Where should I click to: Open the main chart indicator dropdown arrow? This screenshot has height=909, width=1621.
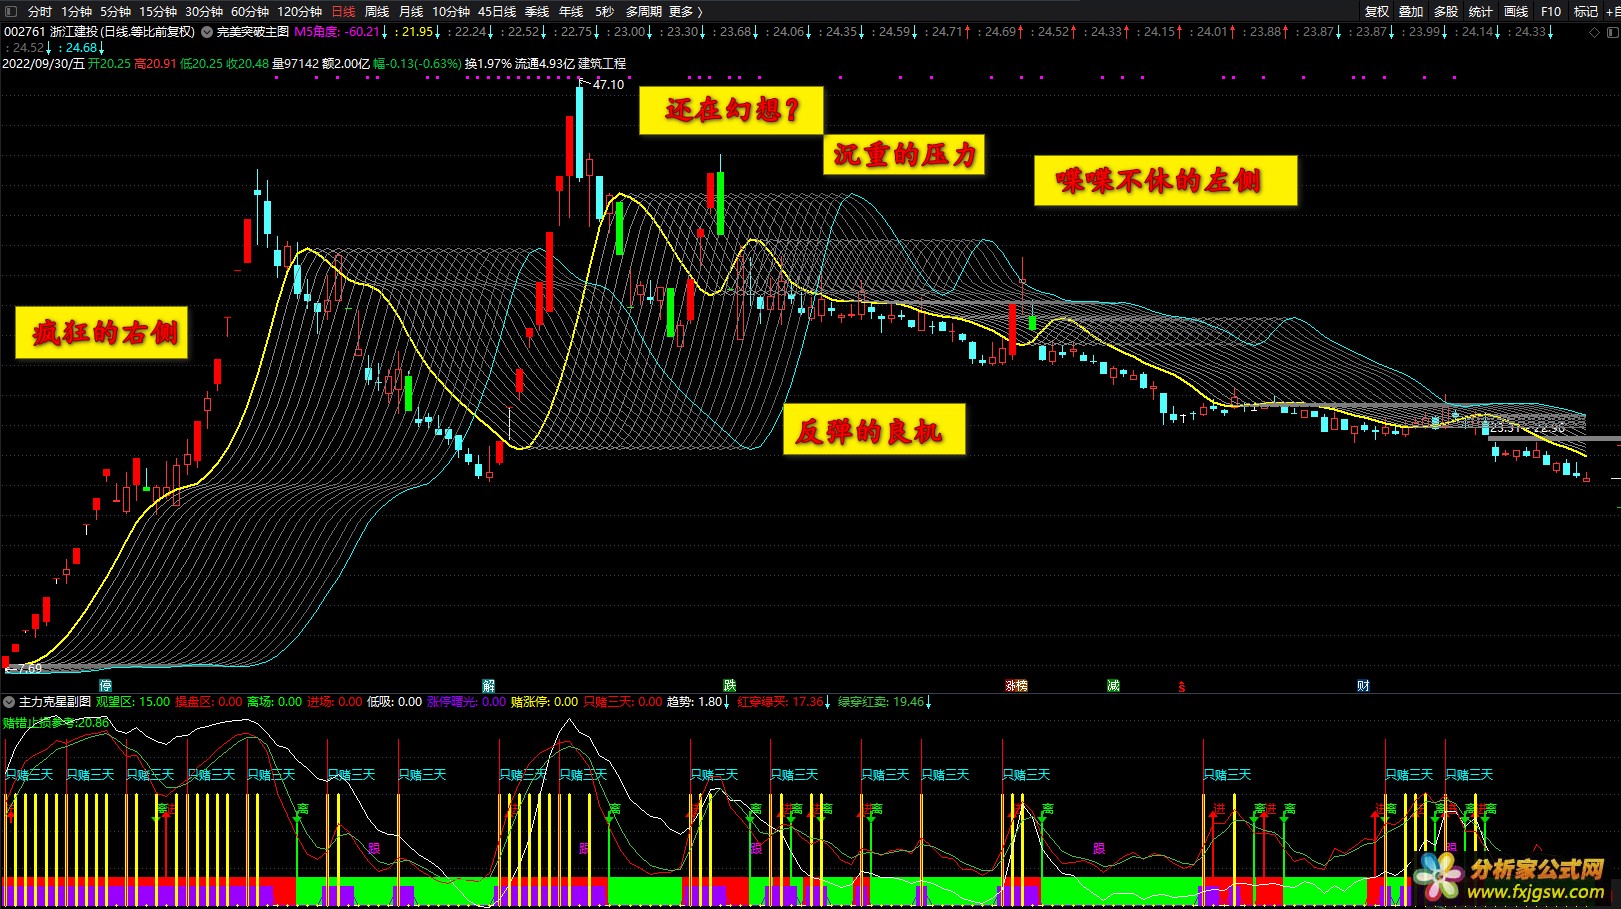click(x=207, y=32)
